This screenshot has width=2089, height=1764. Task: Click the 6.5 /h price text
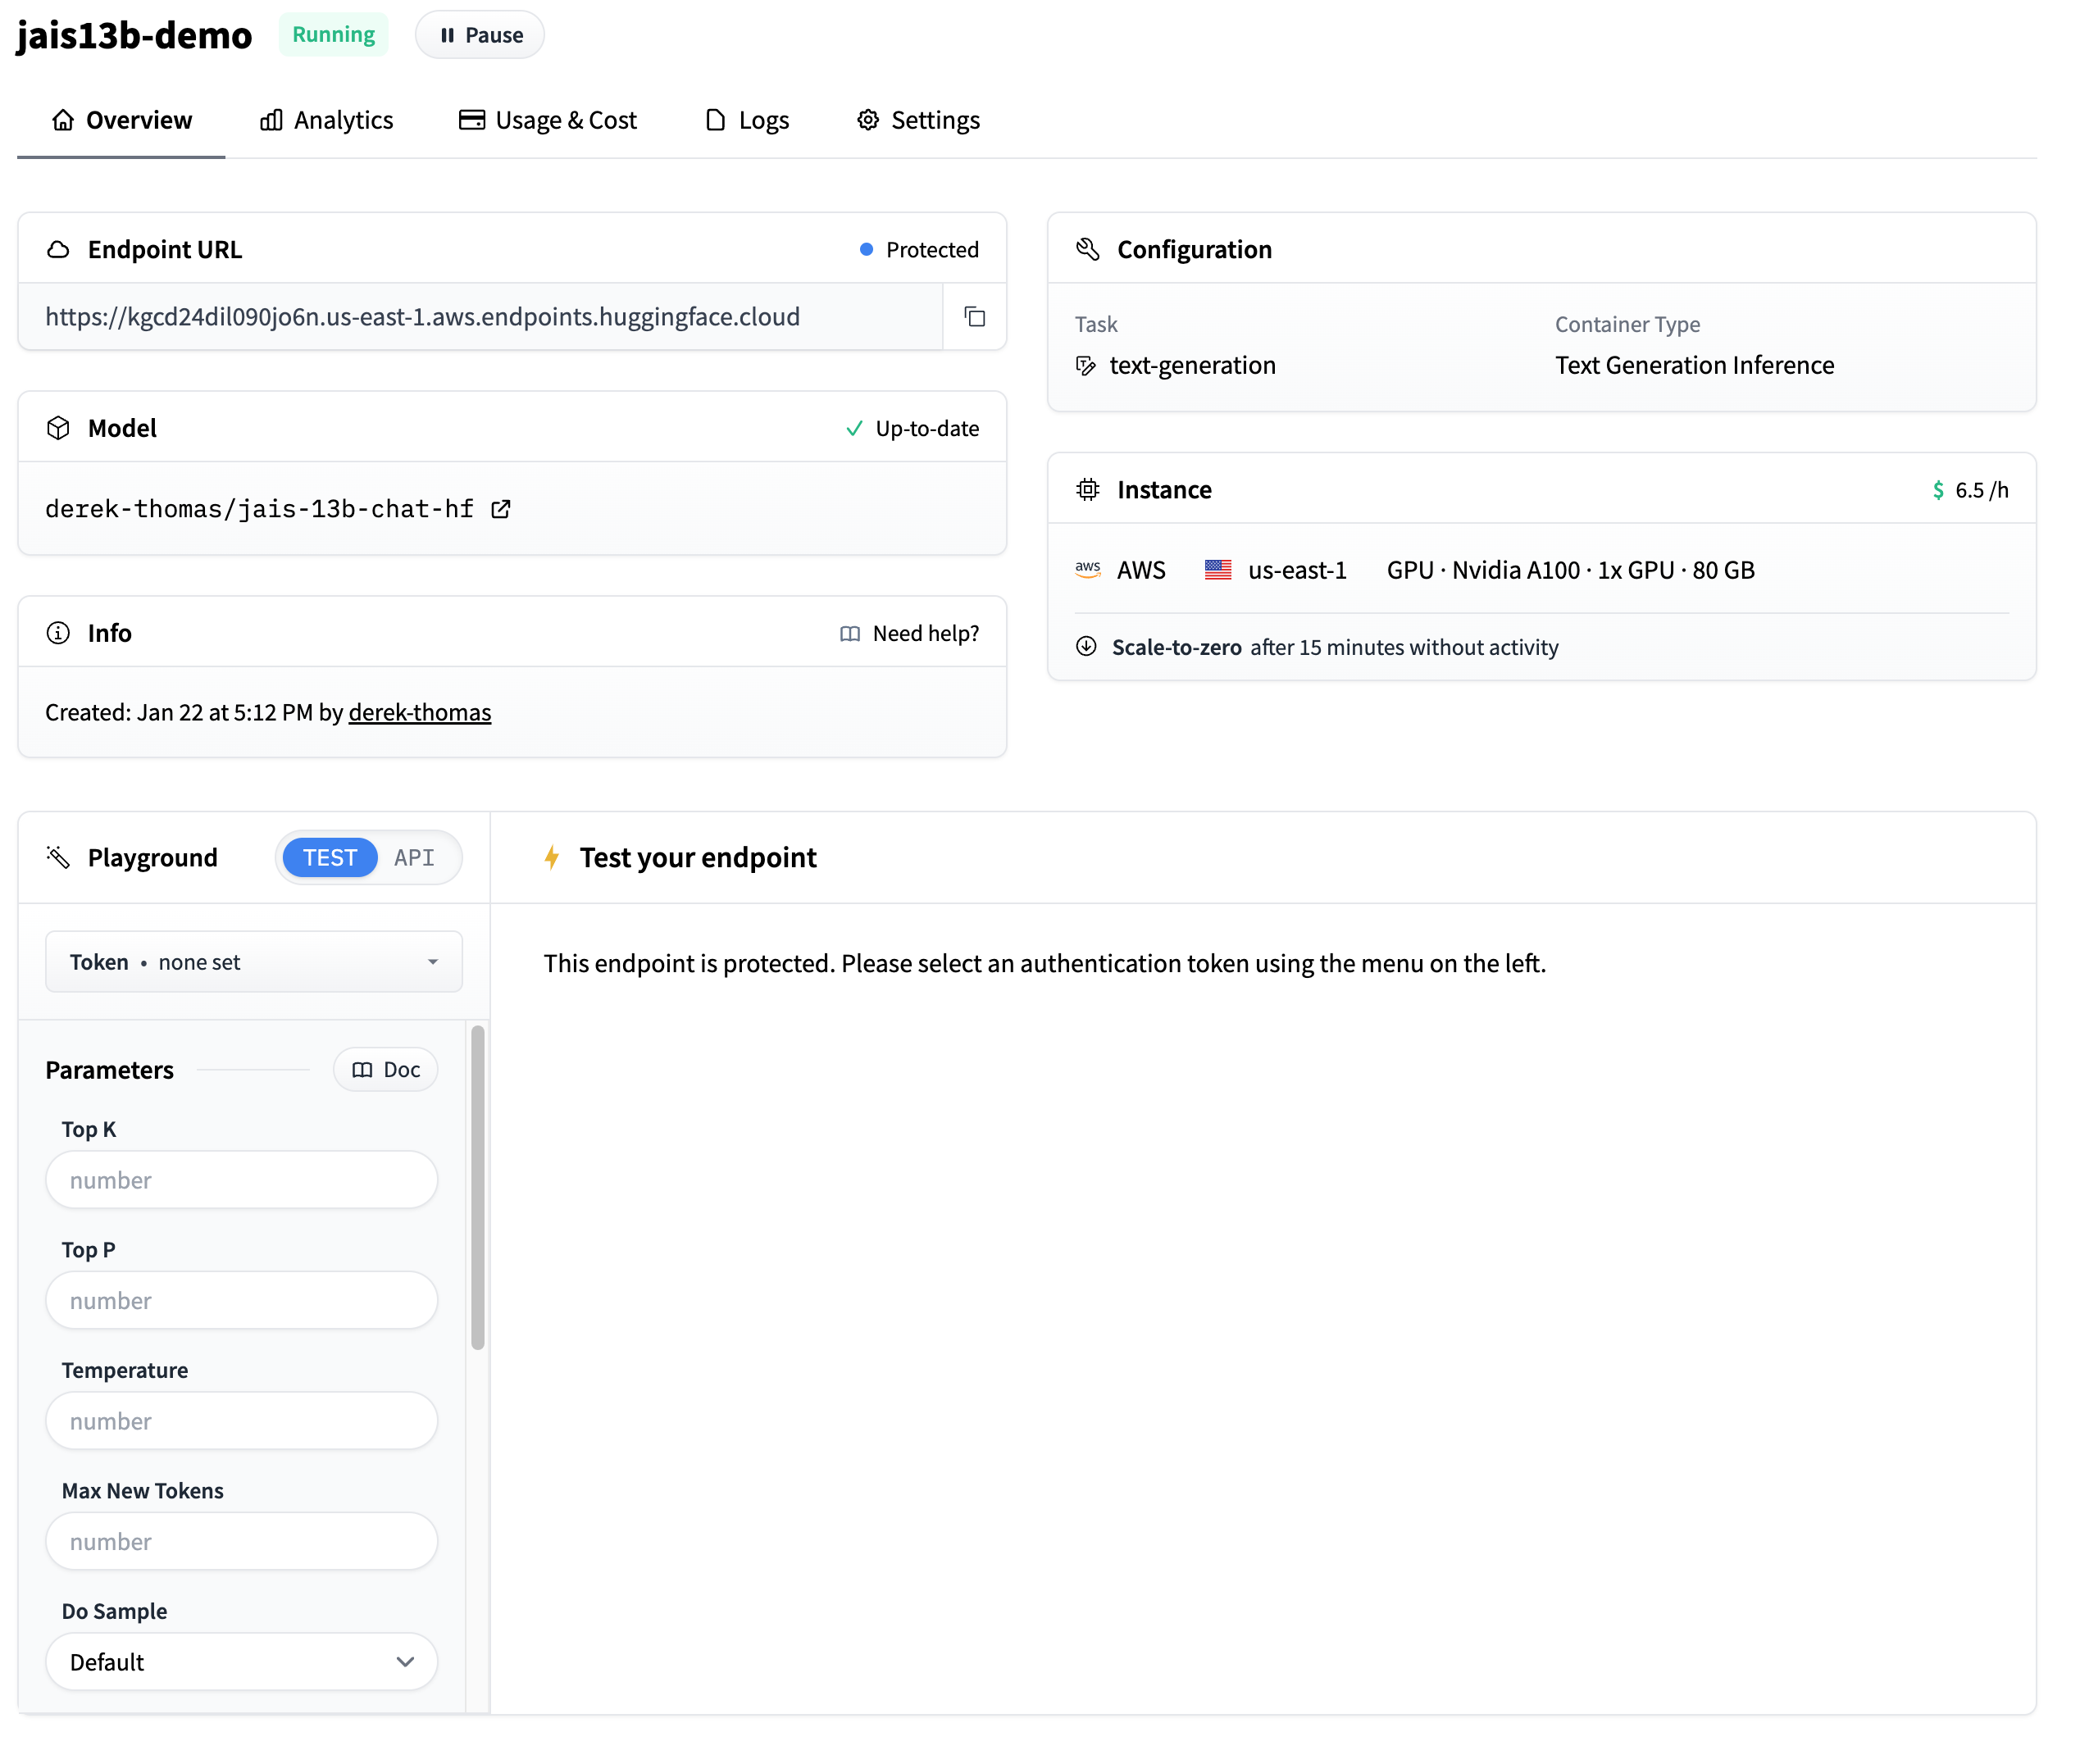click(1982, 490)
